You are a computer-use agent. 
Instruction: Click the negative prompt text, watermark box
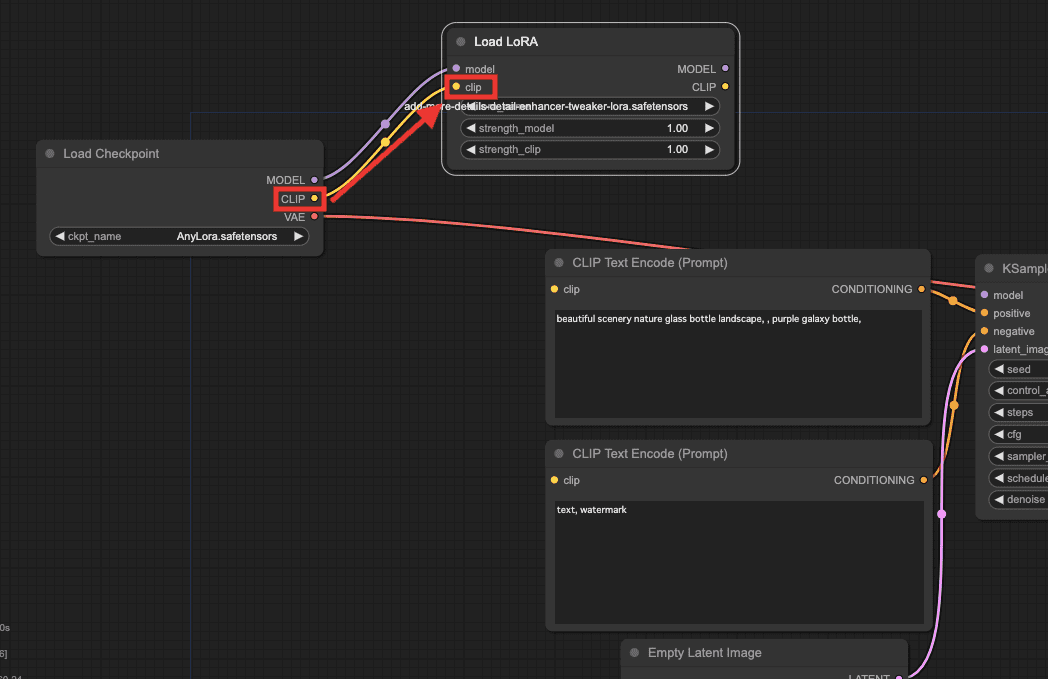click(738, 562)
